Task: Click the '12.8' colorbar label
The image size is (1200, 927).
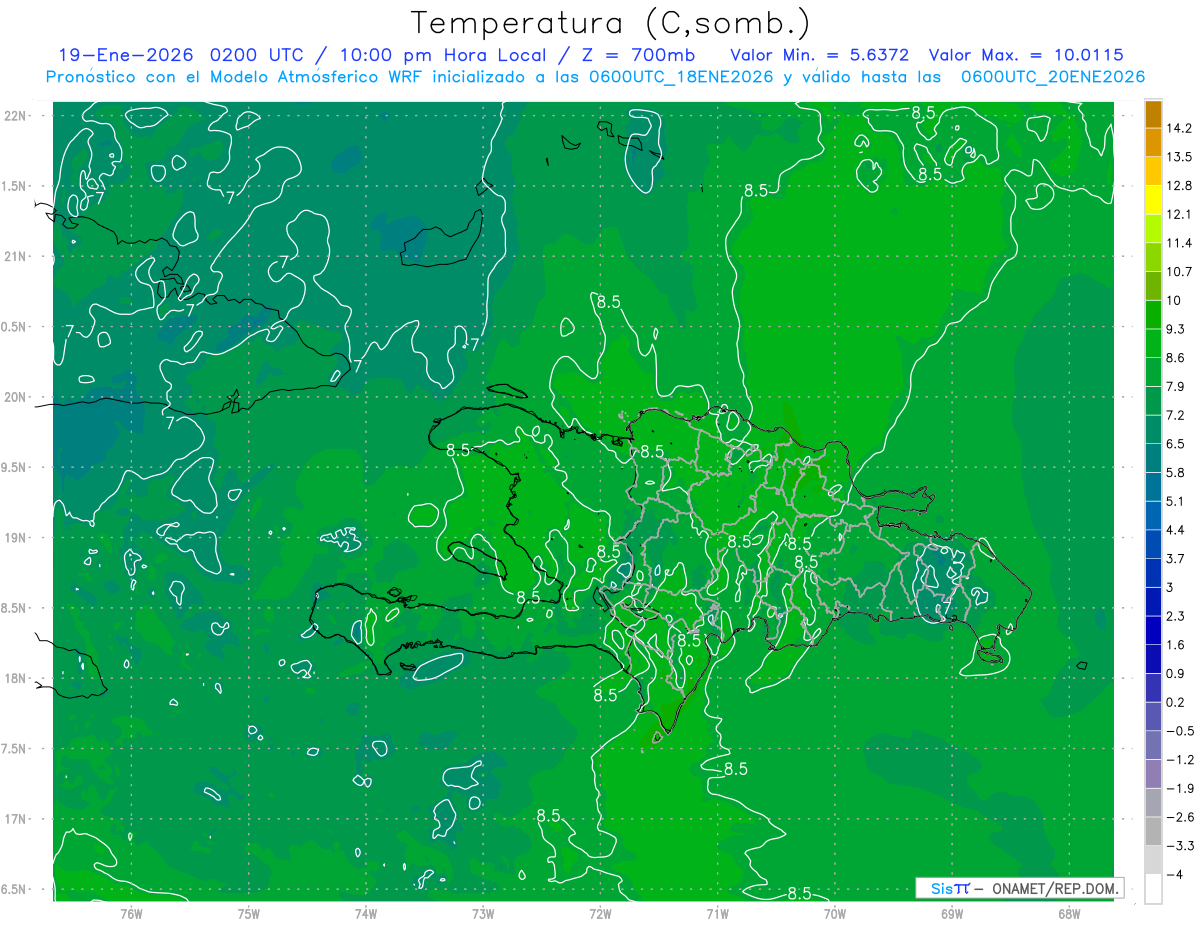Action: [x=1179, y=185]
